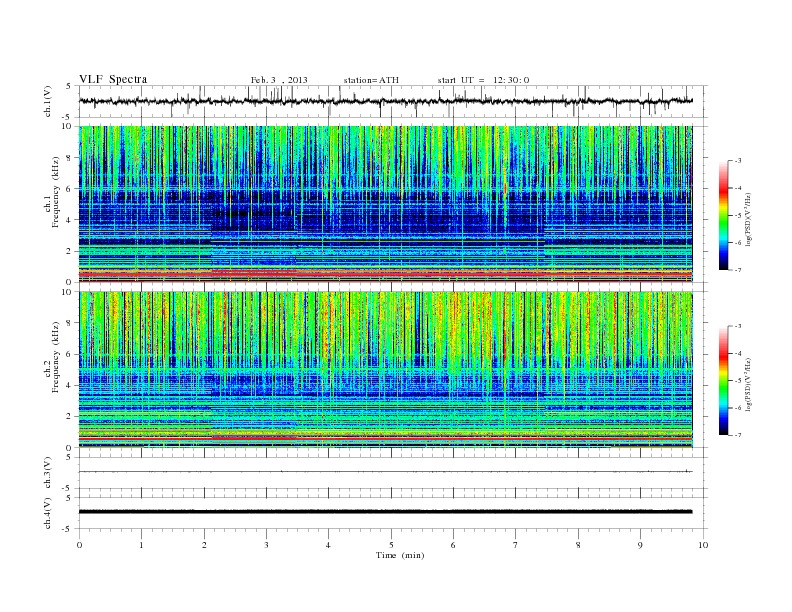This screenshot has width=792, height=612.
Task: Click the ch.1 "Frequency (kHz)" axis label
Action: (56, 192)
